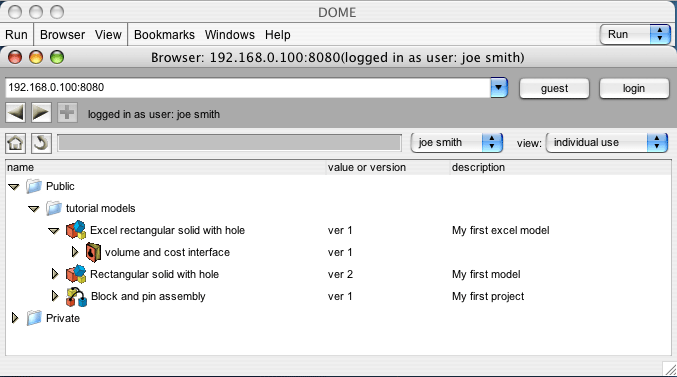The height and width of the screenshot is (377, 677).
Task: Click 'My first model' description
Action: pyautogui.click(x=486, y=274)
